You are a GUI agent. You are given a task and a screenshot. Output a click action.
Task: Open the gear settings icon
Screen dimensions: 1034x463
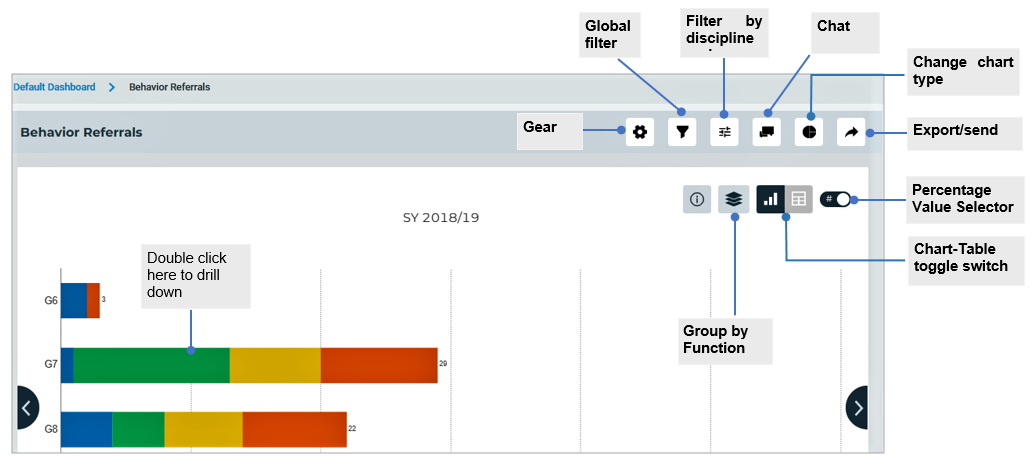640,132
